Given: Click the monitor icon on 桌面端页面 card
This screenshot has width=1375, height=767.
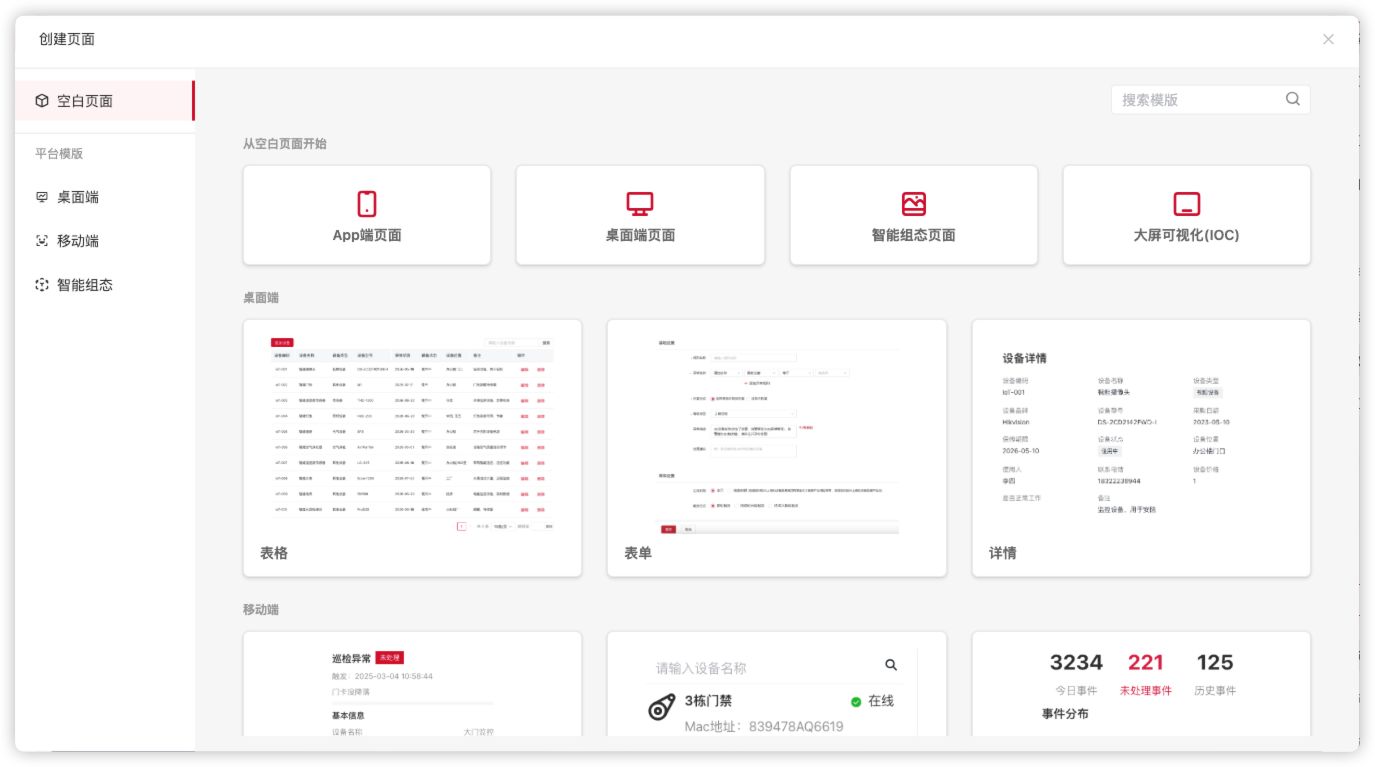Looking at the screenshot, I should tap(639, 203).
